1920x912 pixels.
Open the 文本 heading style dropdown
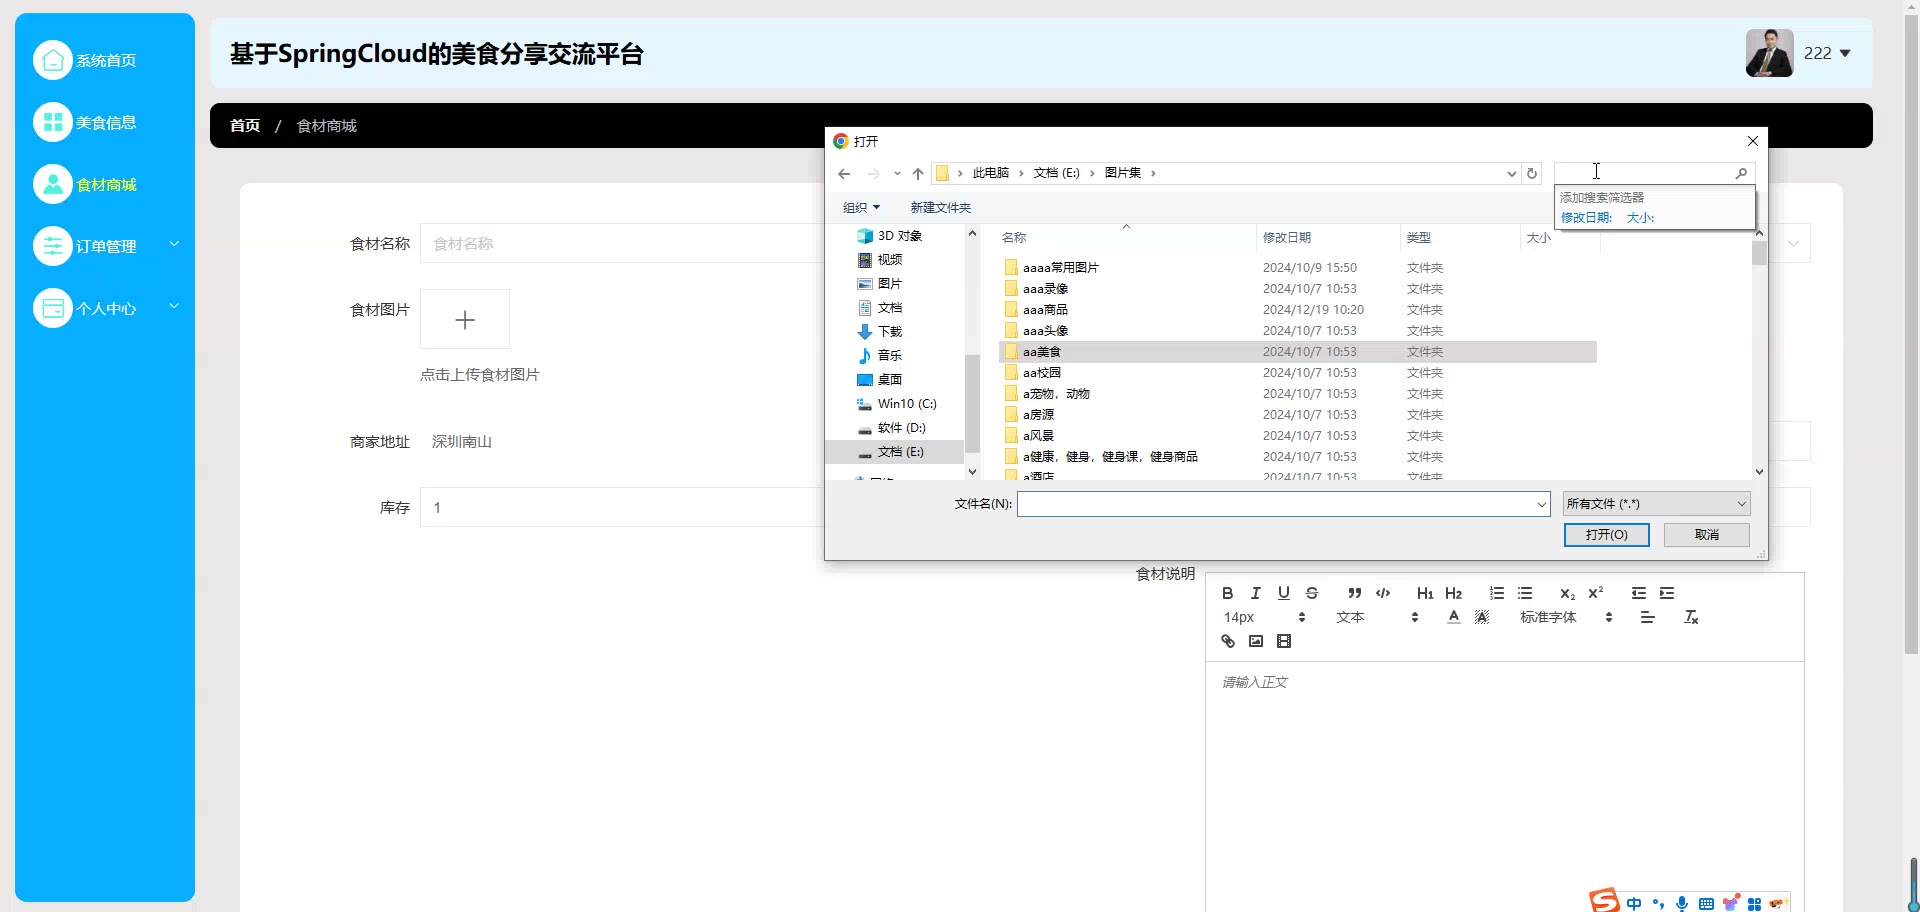click(x=1377, y=617)
